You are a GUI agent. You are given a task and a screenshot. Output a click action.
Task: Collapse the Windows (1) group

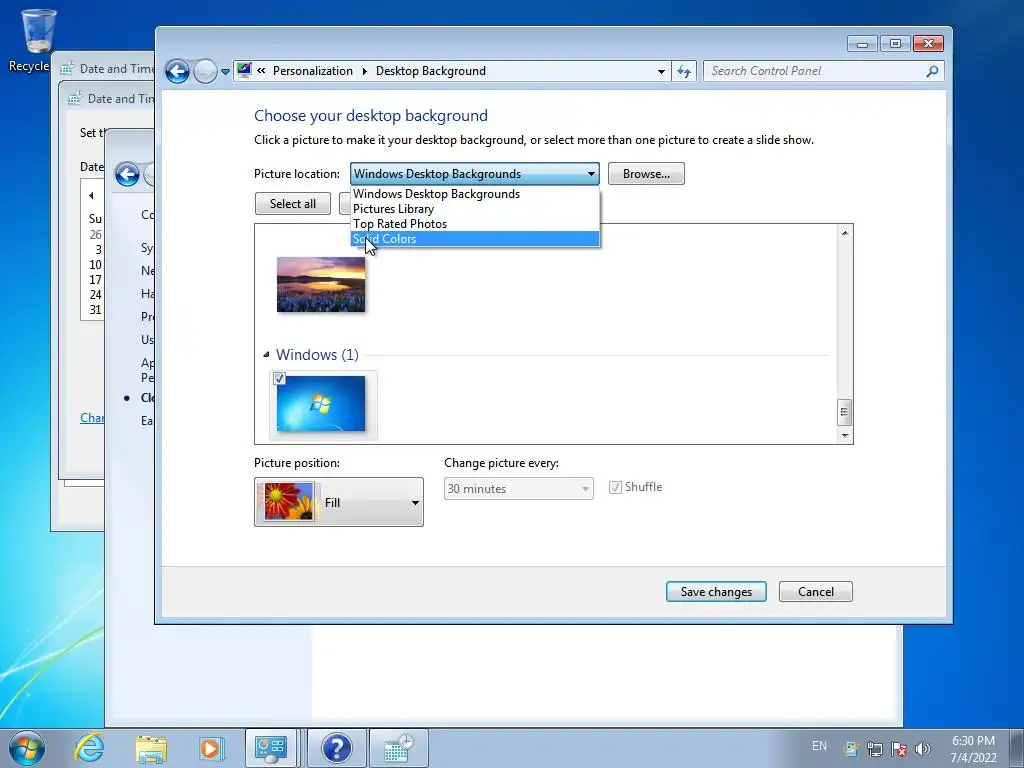266,355
